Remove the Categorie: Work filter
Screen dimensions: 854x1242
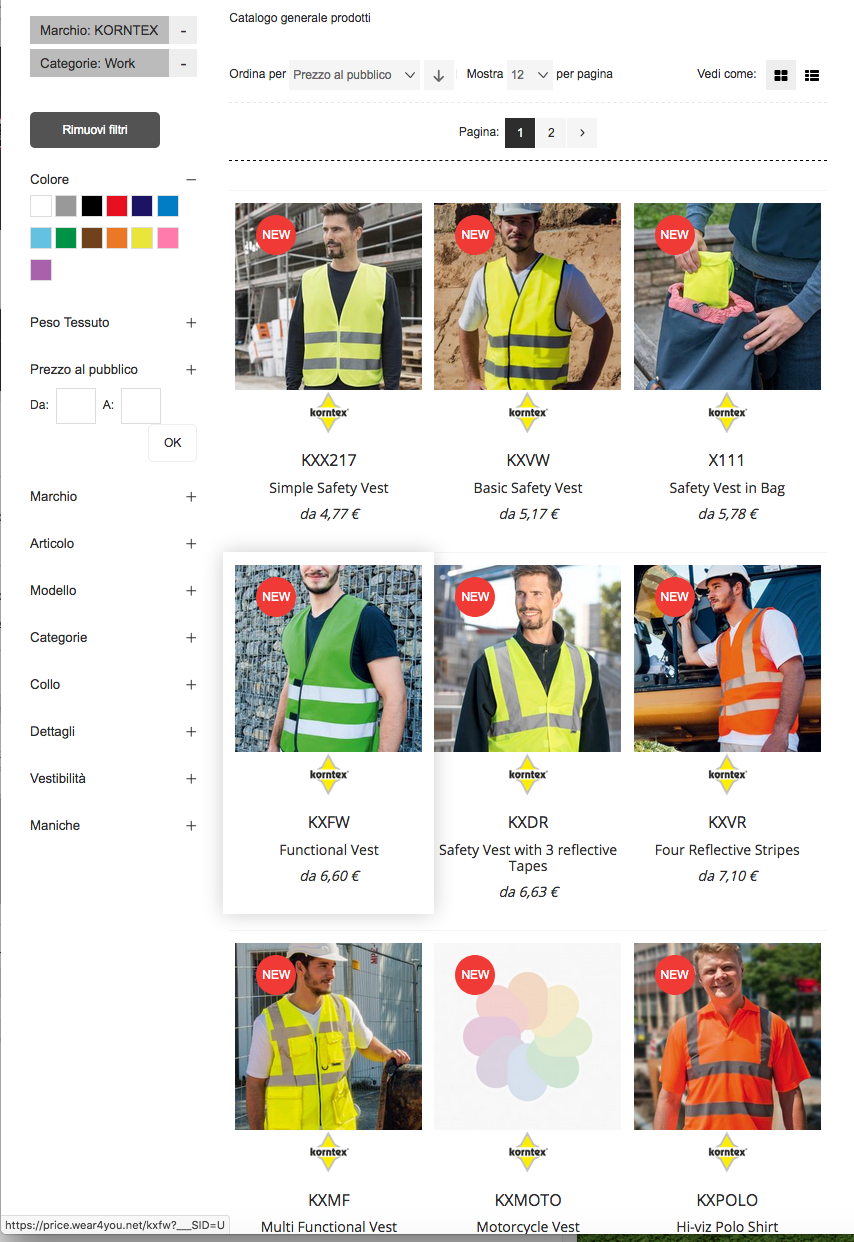coord(183,64)
